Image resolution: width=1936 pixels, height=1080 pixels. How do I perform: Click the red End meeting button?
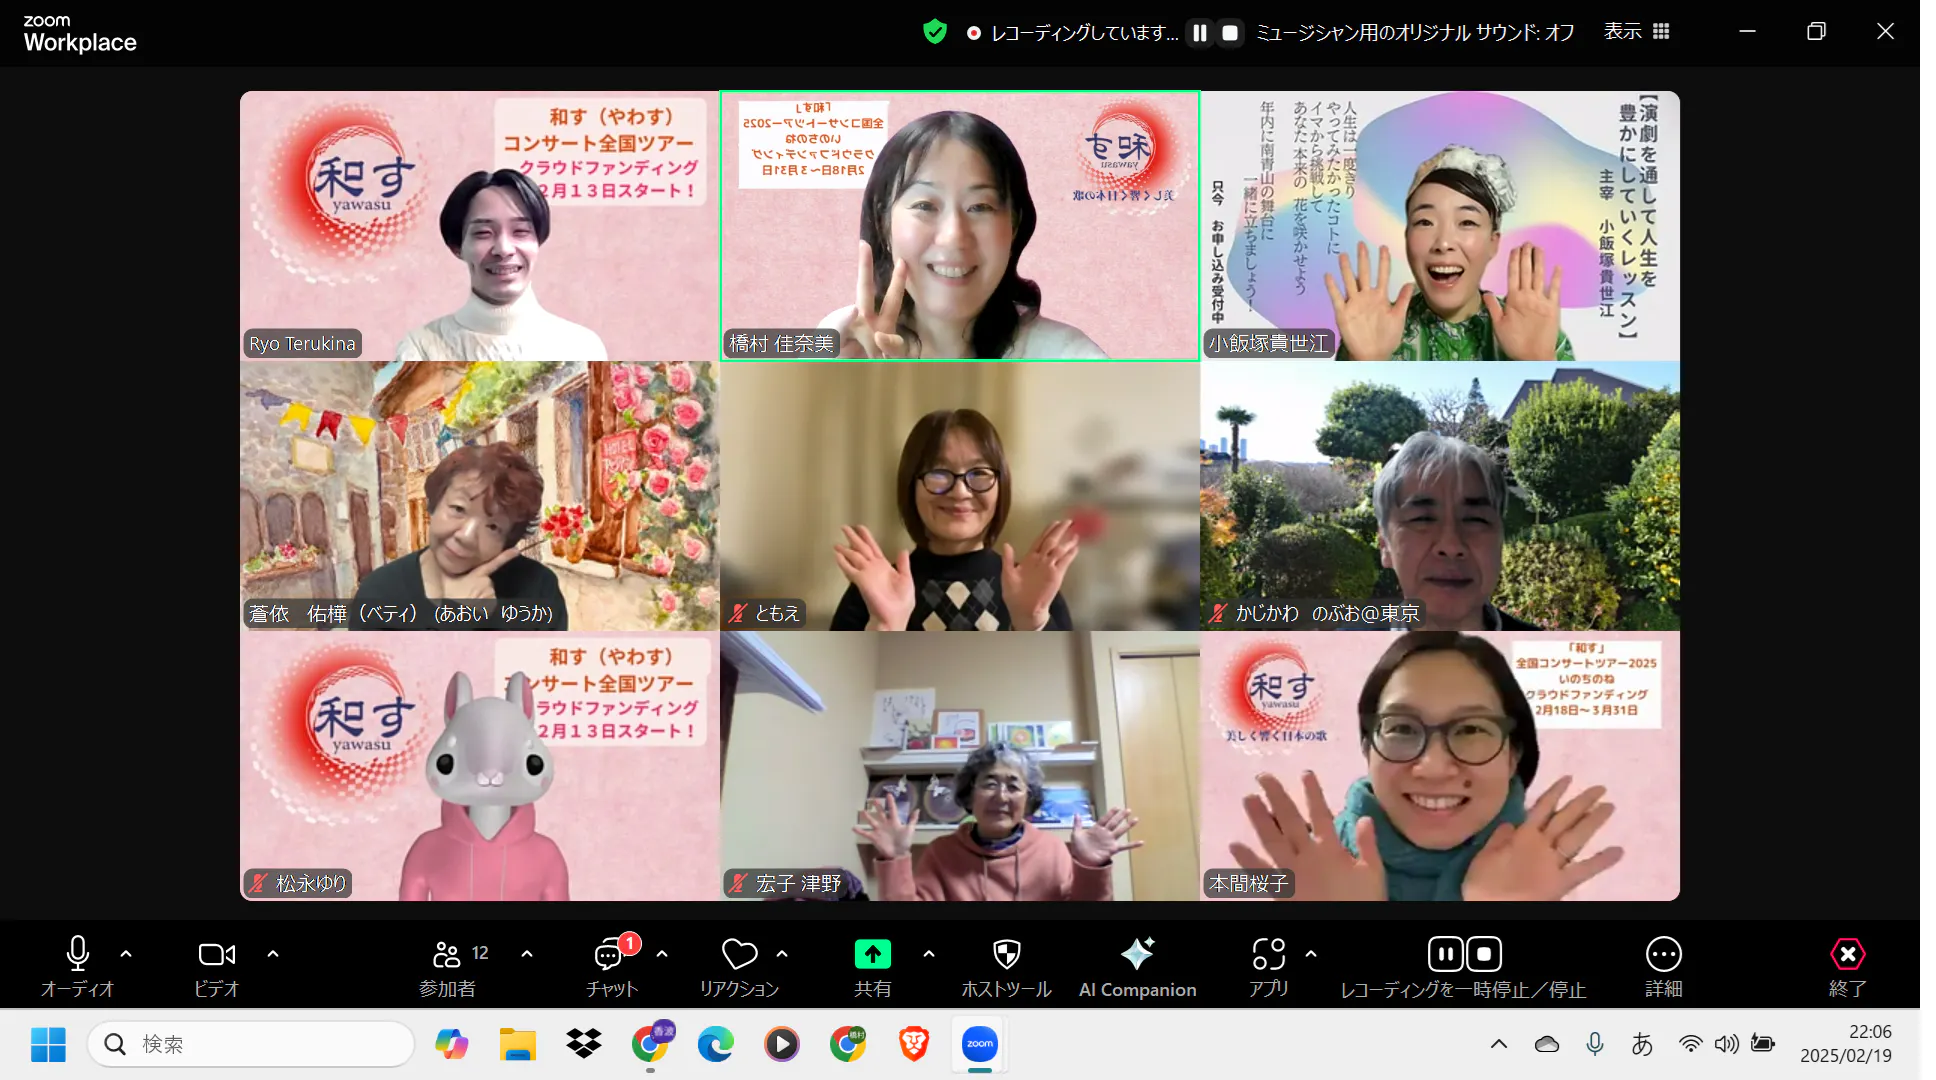click(x=1847, y=955)
